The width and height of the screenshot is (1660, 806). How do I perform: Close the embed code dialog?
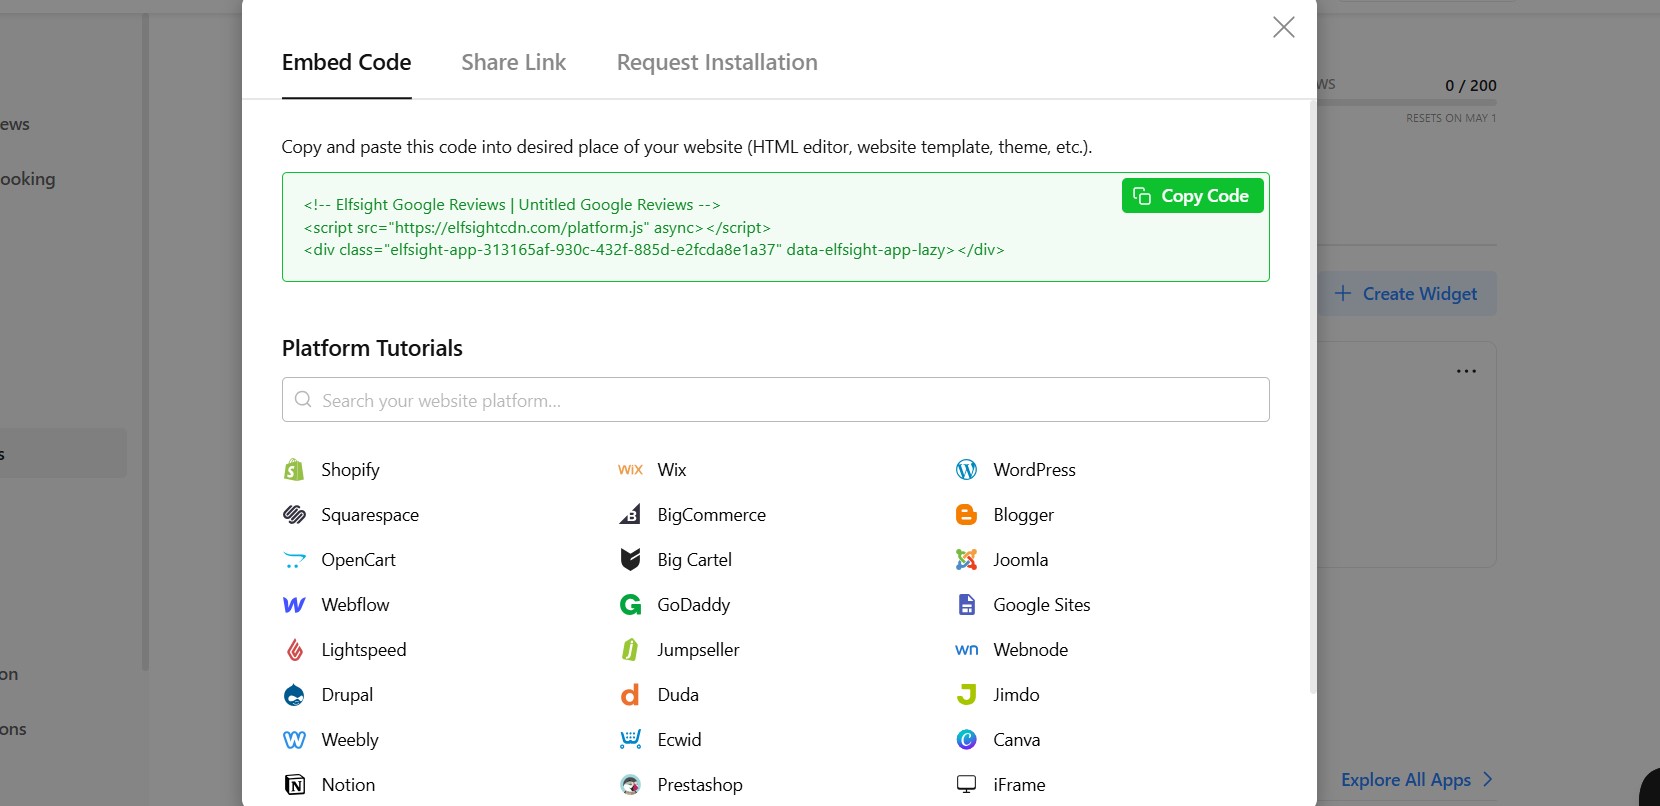pos(1283,27)
